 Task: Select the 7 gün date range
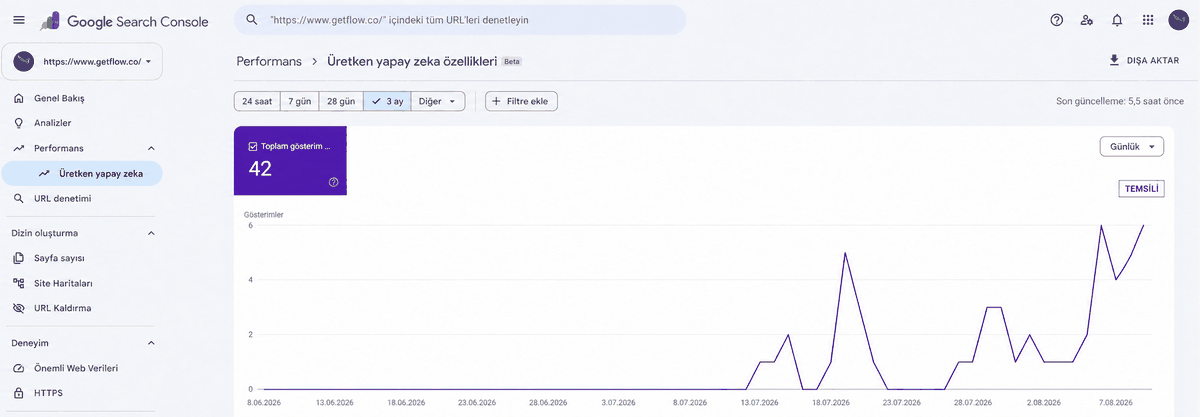pyautogui.click(x=299, y=101)
